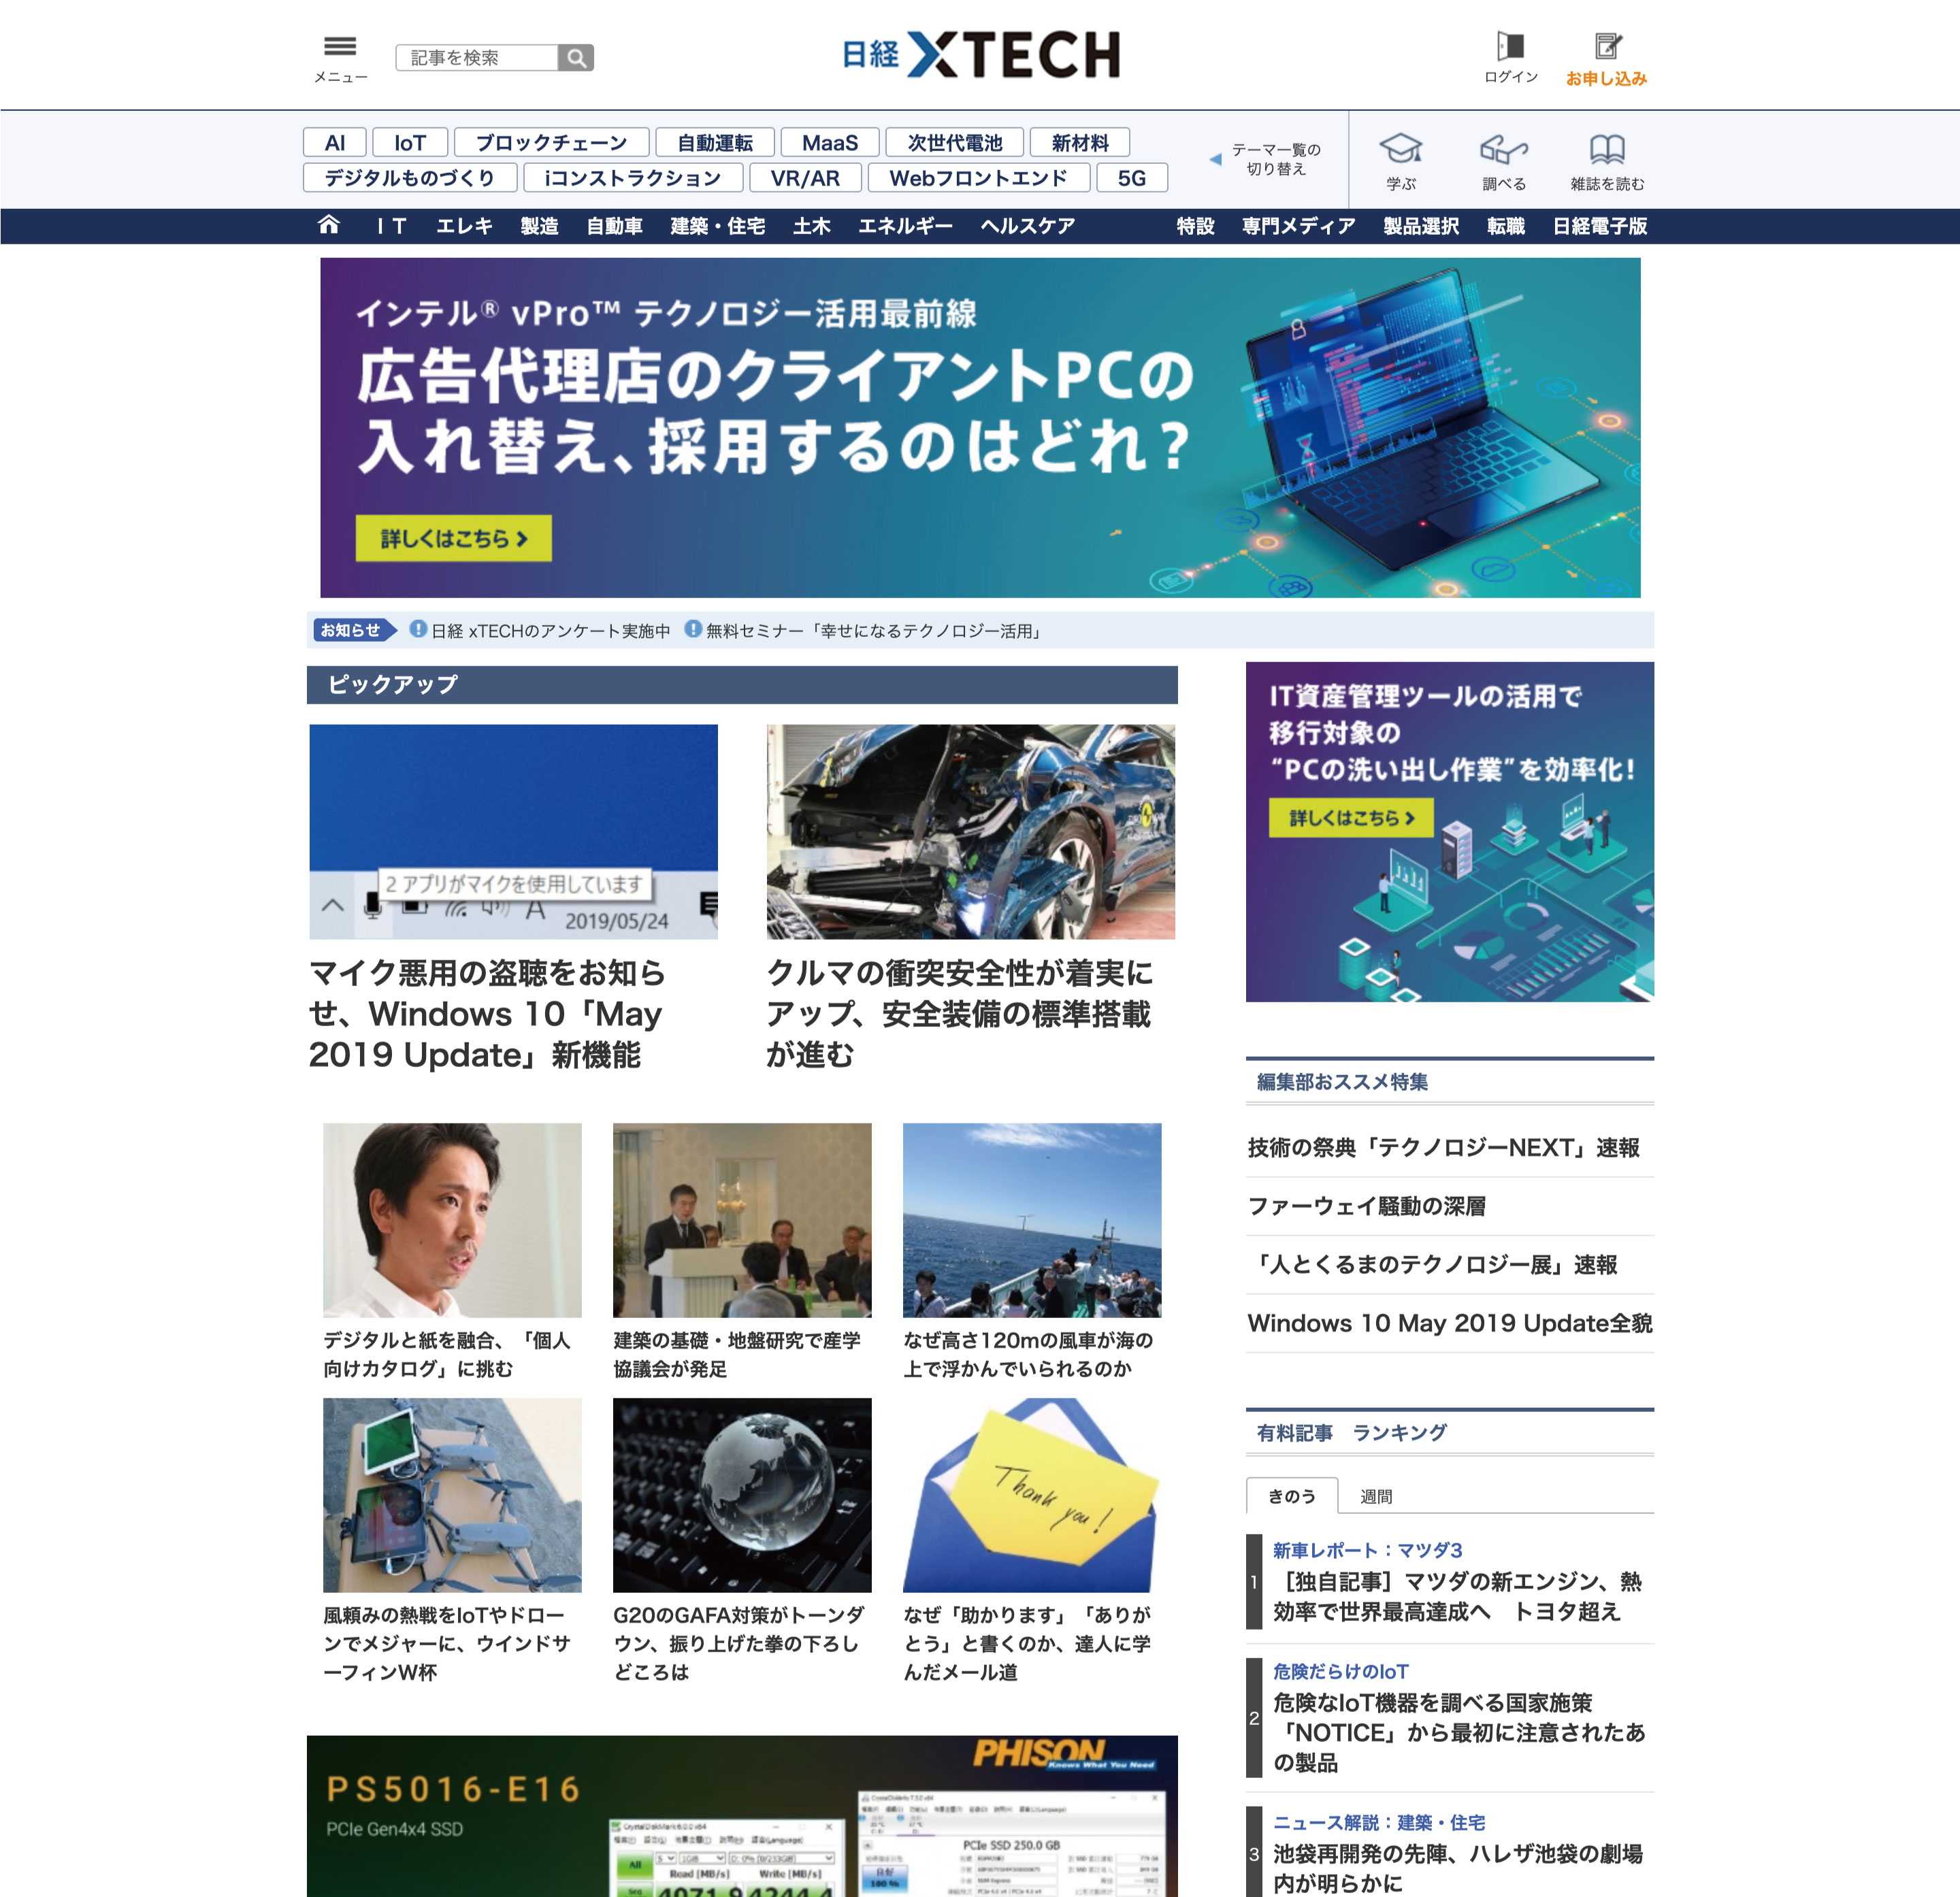Click the テーマ一覧の切り替え arrow

[x=1215, y=159]
